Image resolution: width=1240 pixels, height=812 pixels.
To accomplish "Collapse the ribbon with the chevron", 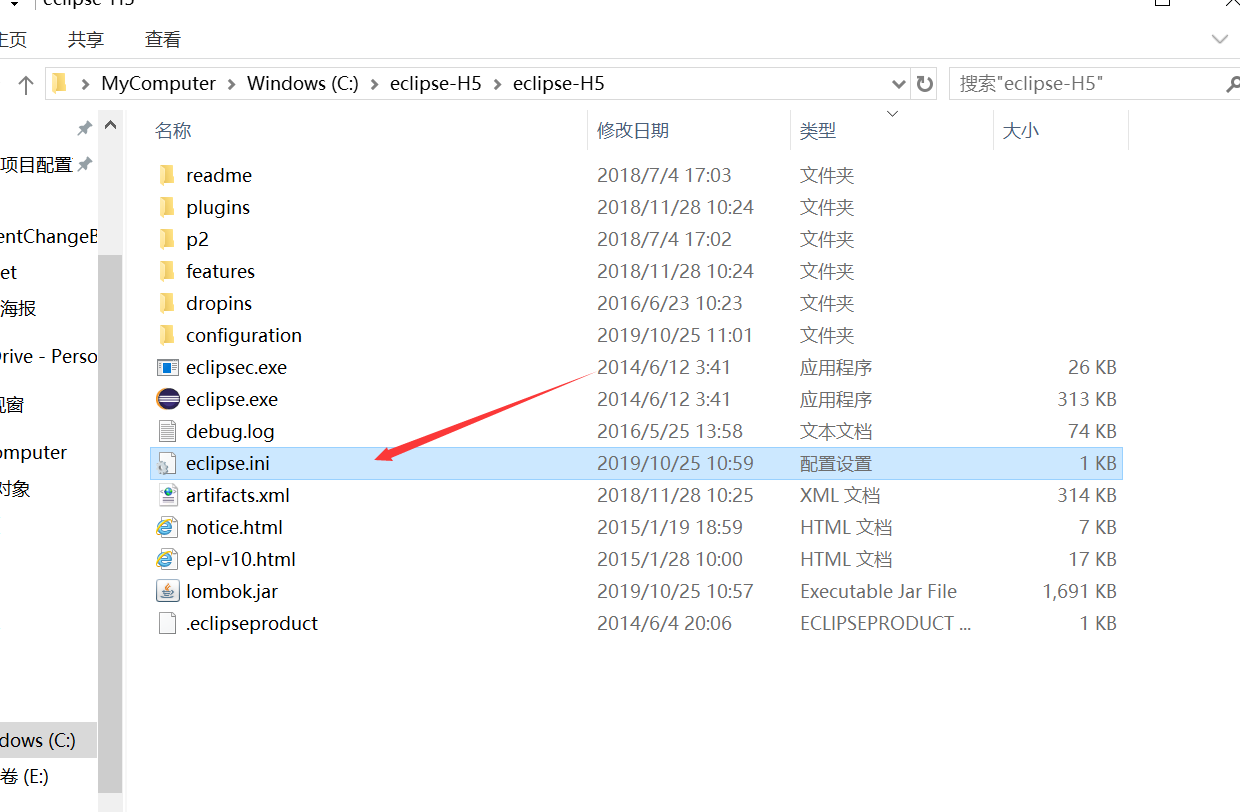I will tap(1218, 38).
